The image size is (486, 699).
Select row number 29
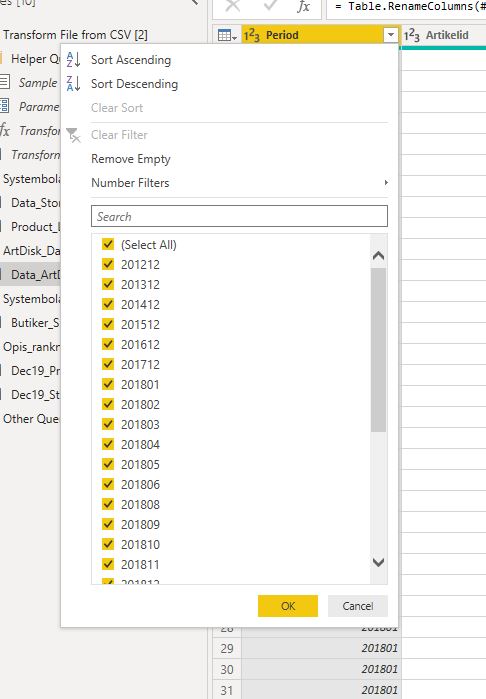pyautogui.click(x=227, y=648)
